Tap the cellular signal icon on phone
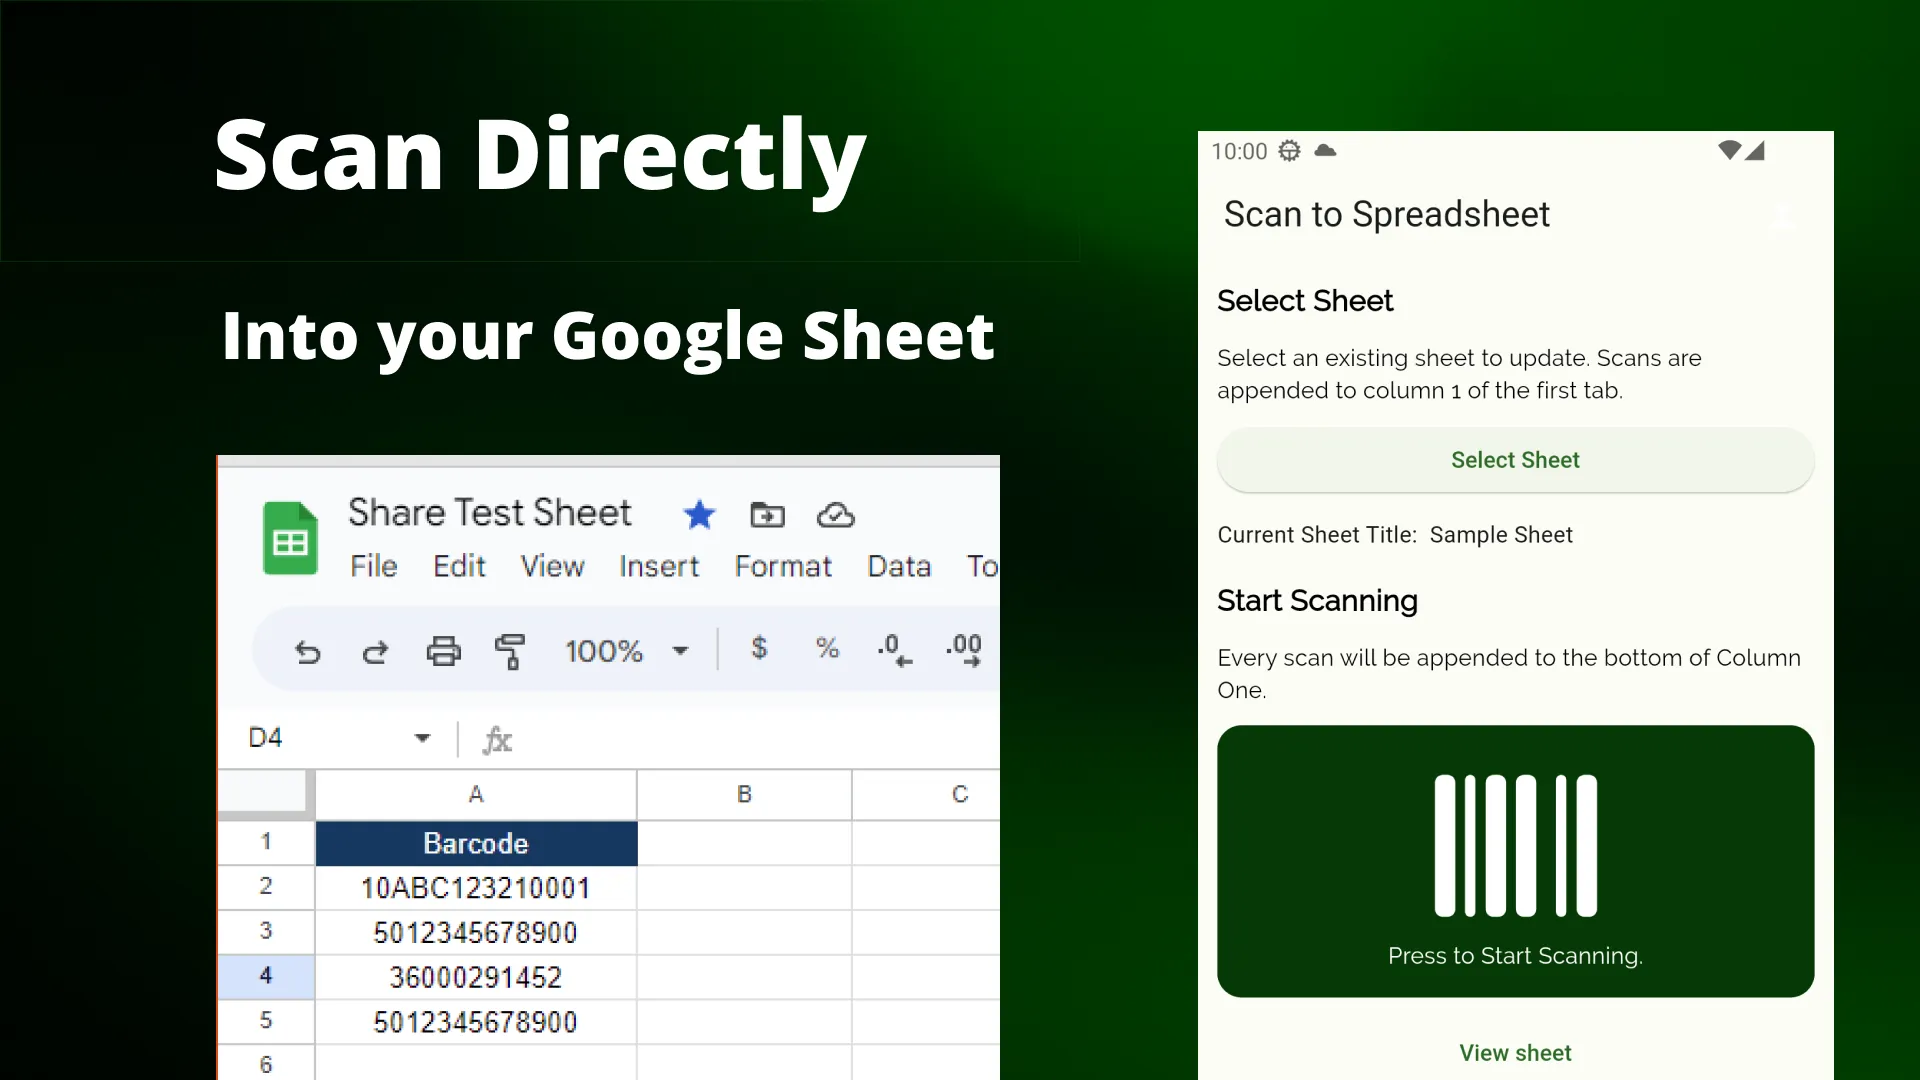Image resolution: width=1920 pixels, height=1080 pixels. click(x=1755, y=150)
